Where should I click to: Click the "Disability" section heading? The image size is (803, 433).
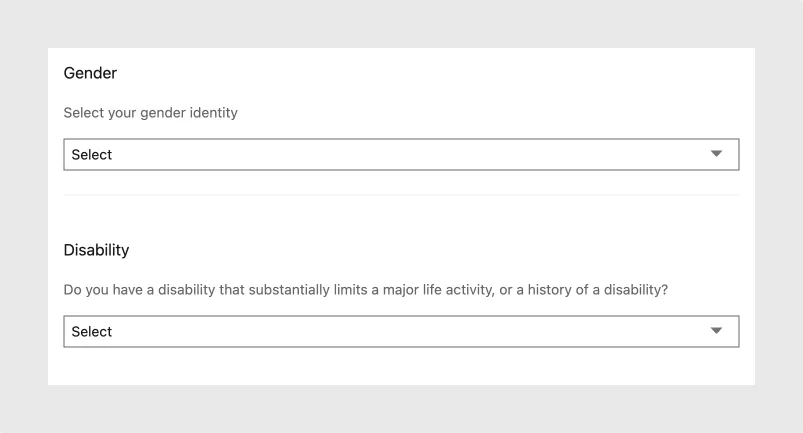96,250
